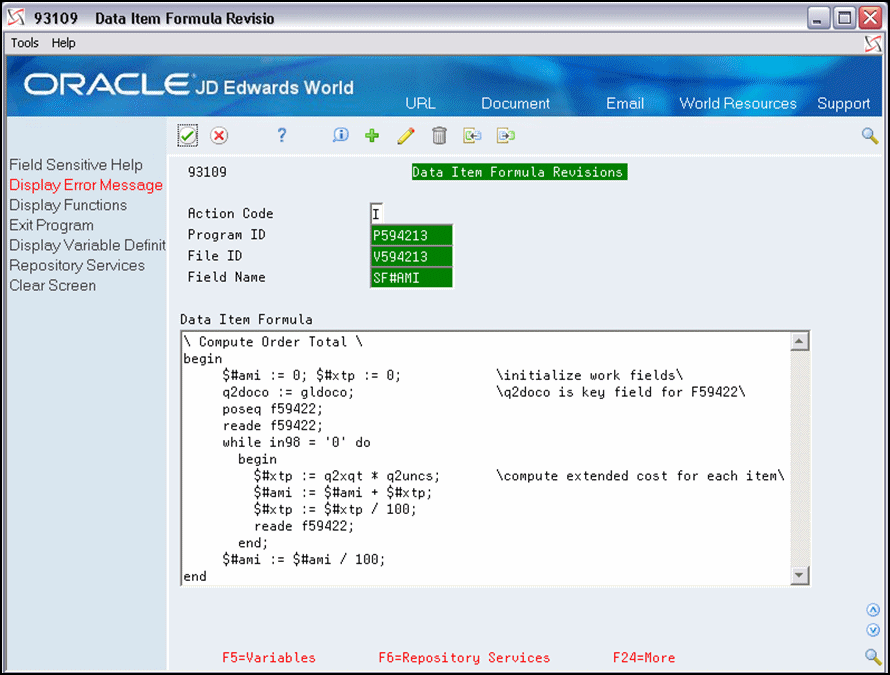Click the 'q2doco is key field' comment
This screenshot has height=675, width=890.
(x=620, y=392)
